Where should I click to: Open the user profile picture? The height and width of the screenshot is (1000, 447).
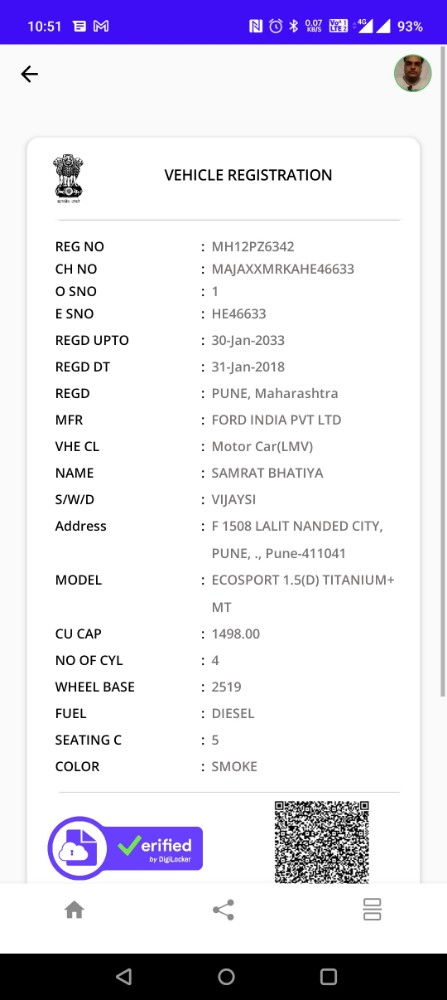click(x=413, y=73)
